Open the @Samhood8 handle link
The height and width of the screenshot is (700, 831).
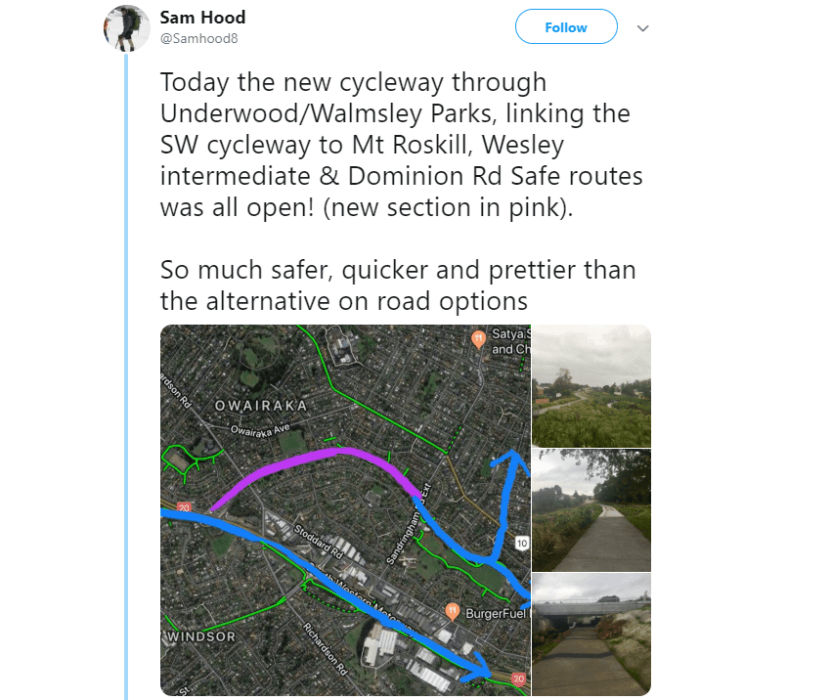click(199, 39)
